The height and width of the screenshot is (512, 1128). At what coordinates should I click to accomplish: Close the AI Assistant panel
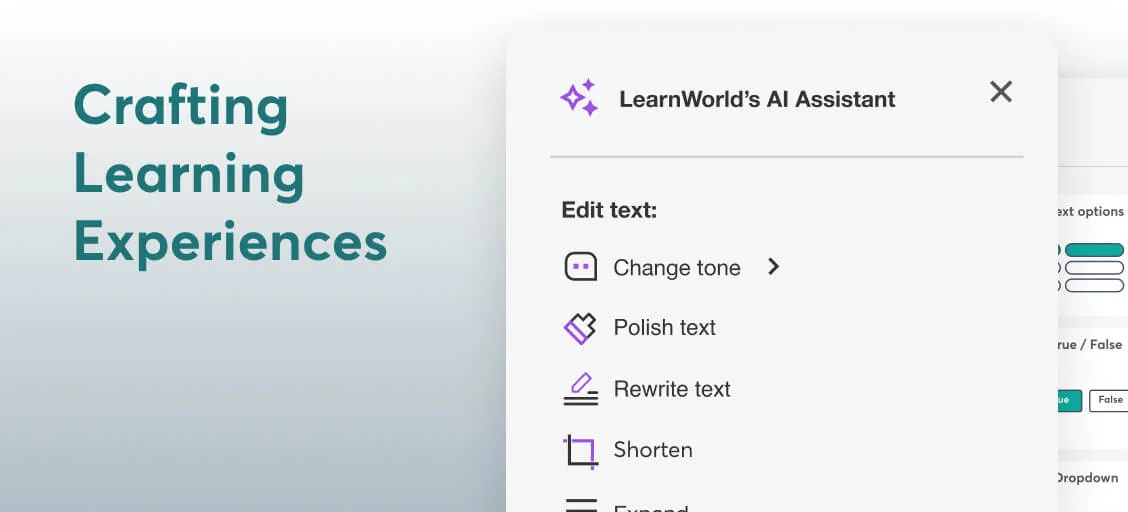[1001, 92]
